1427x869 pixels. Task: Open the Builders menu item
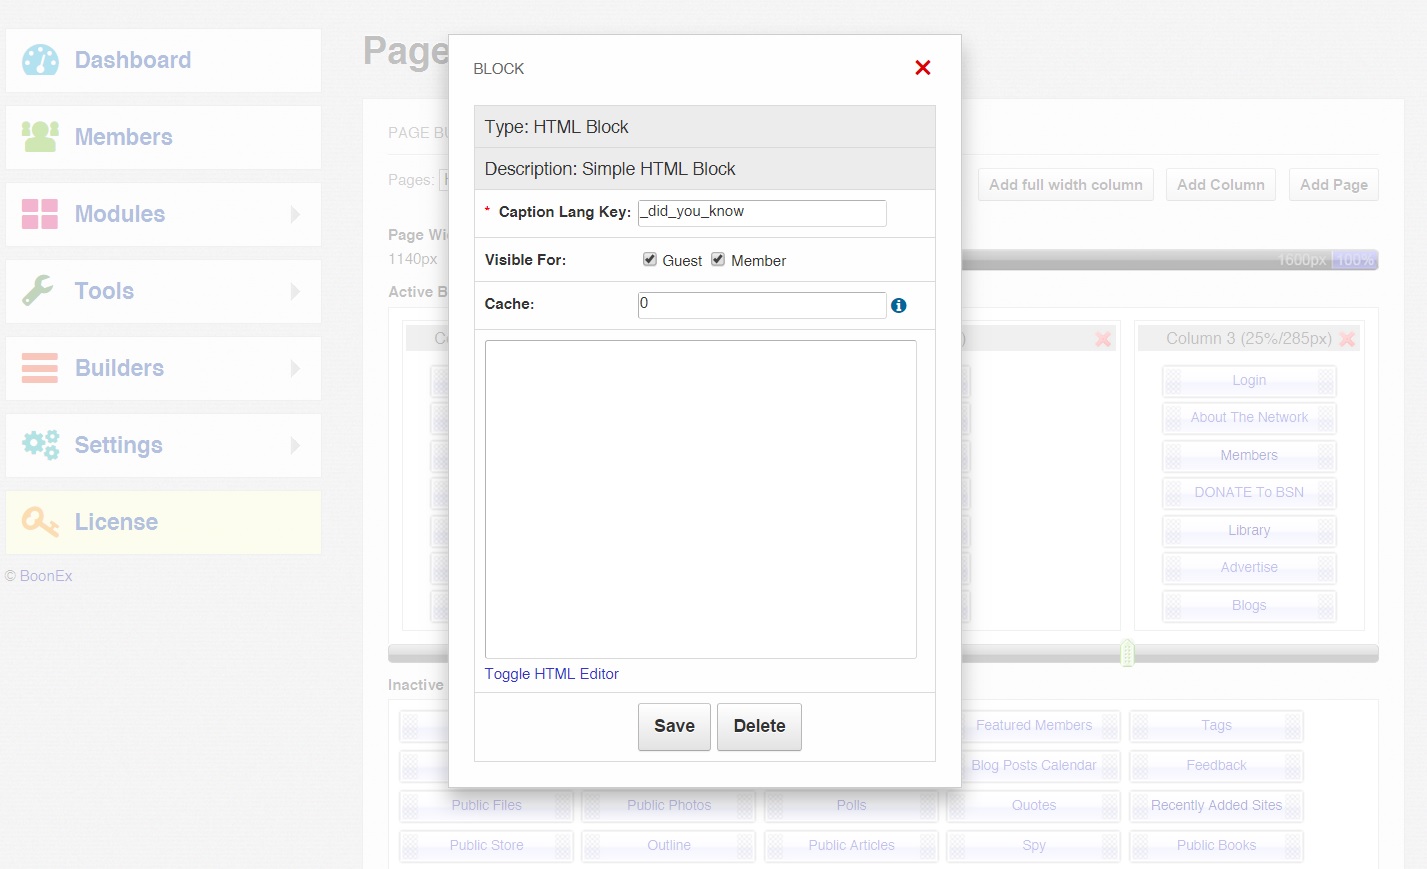tap(119, 368)
